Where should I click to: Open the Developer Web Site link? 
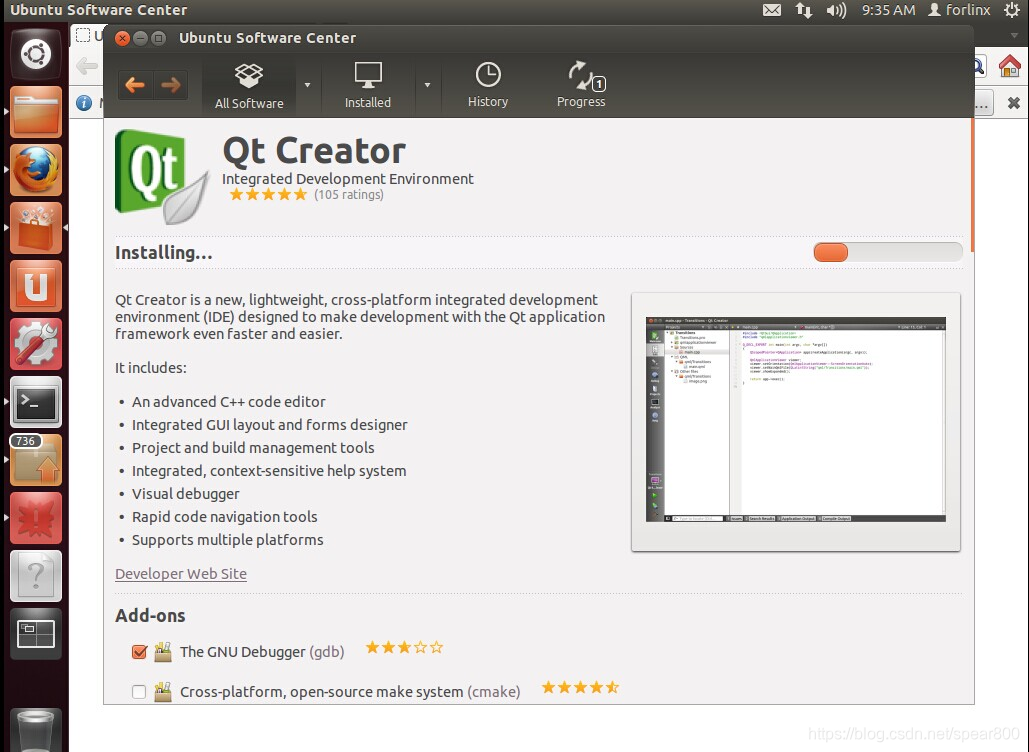[x=181, y=574]
